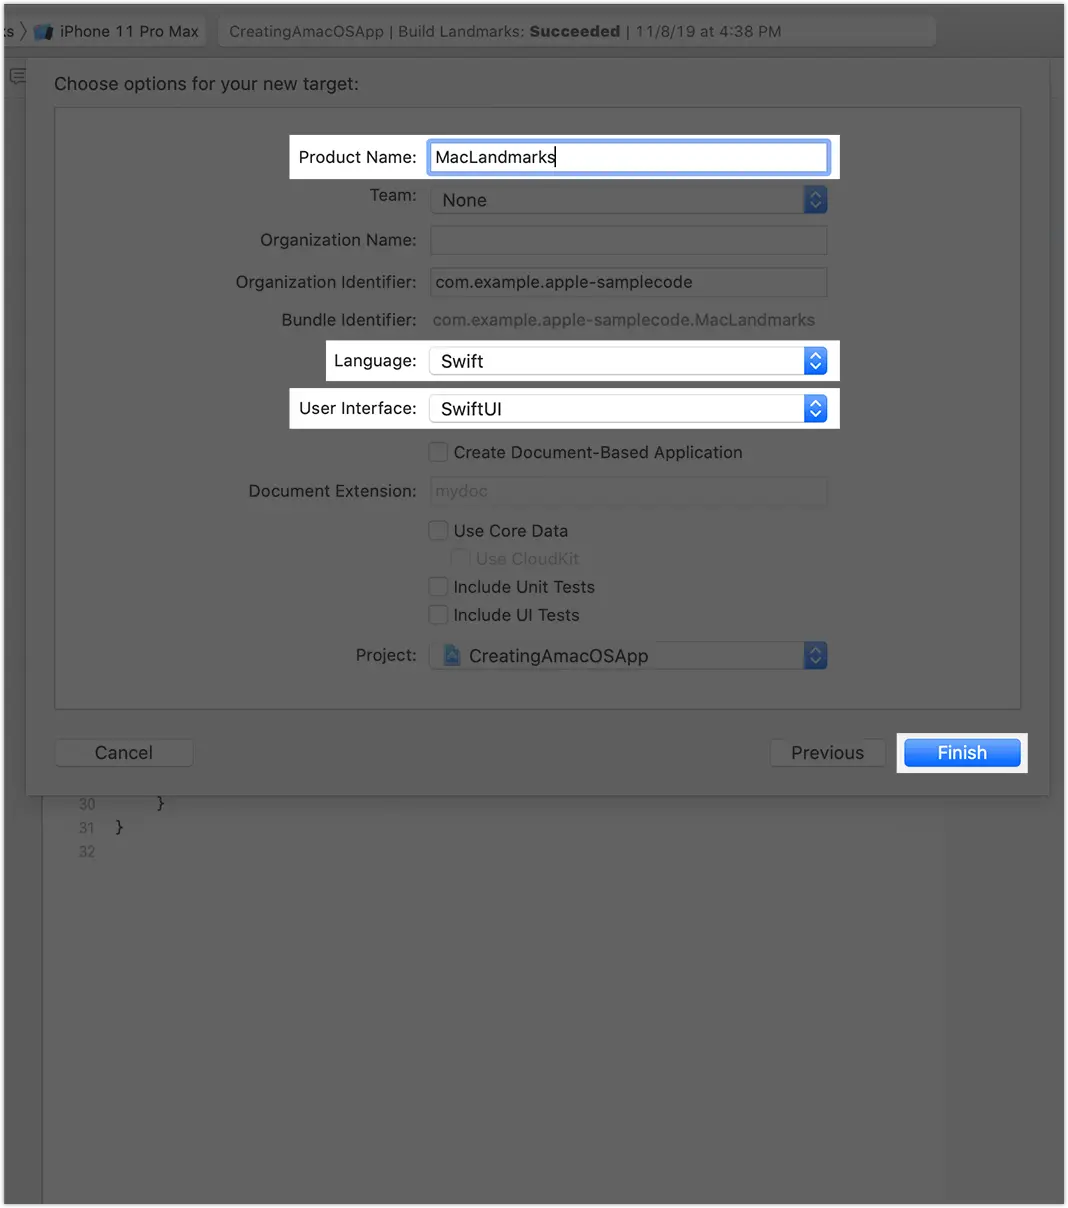
Task: Open the Language dropdown set to Swift
Action: coord(628,361)
